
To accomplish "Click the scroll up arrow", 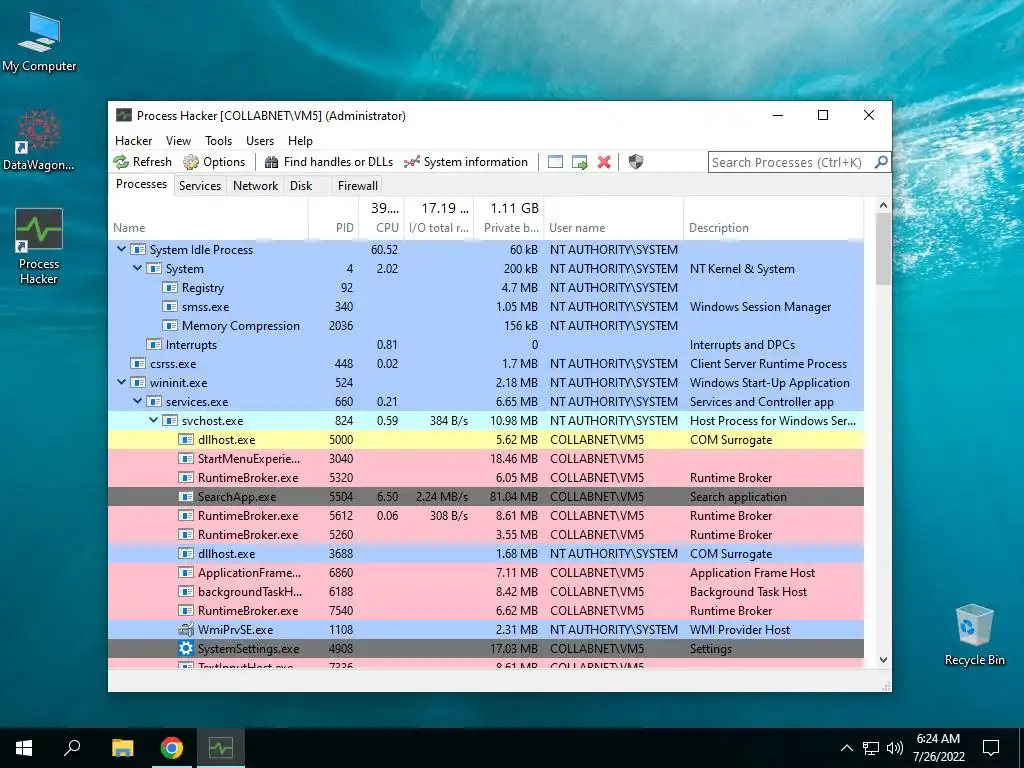I will coord(883,205).
